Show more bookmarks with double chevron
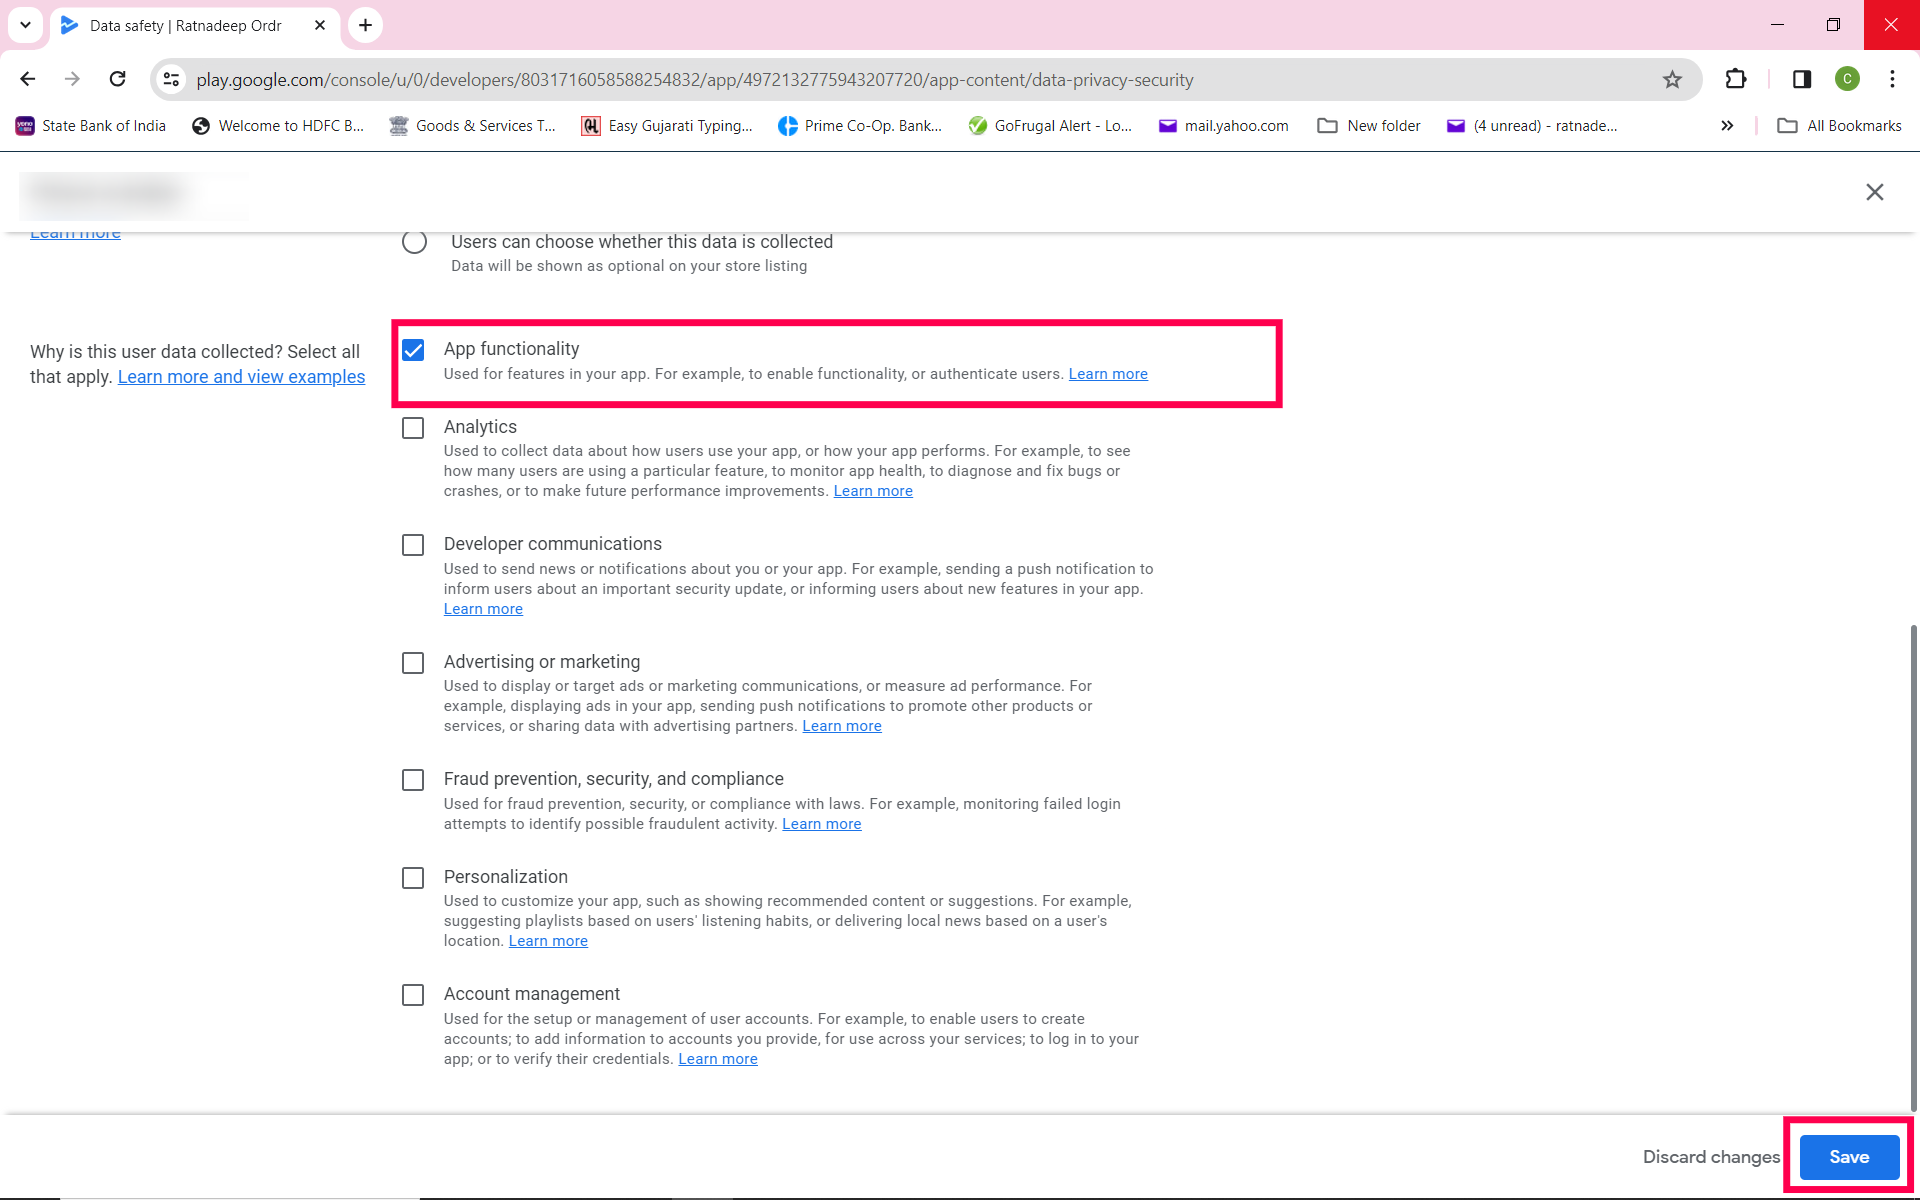The height and width of the screenshot is (1200, 1920). [1727, 126]
